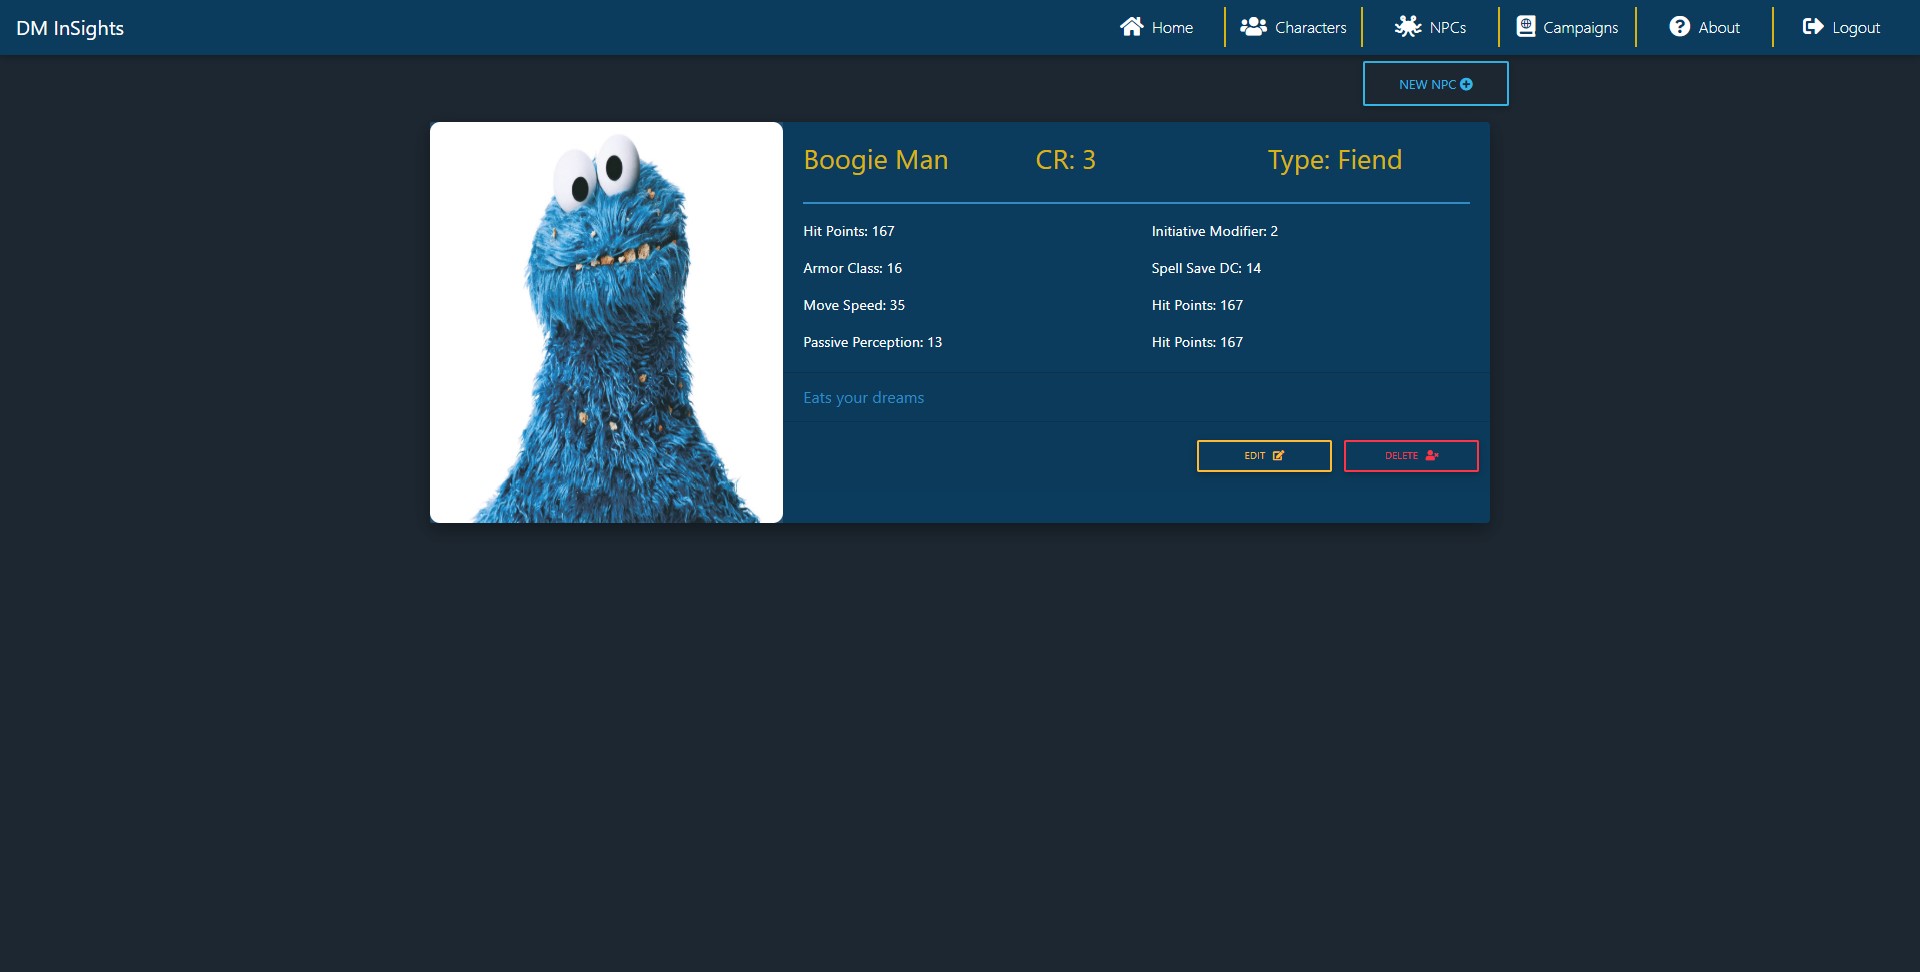This screenshot has width=1920, height=972.
Task: Click Armor Class: 16 stat
Action: tap(852, 268)
